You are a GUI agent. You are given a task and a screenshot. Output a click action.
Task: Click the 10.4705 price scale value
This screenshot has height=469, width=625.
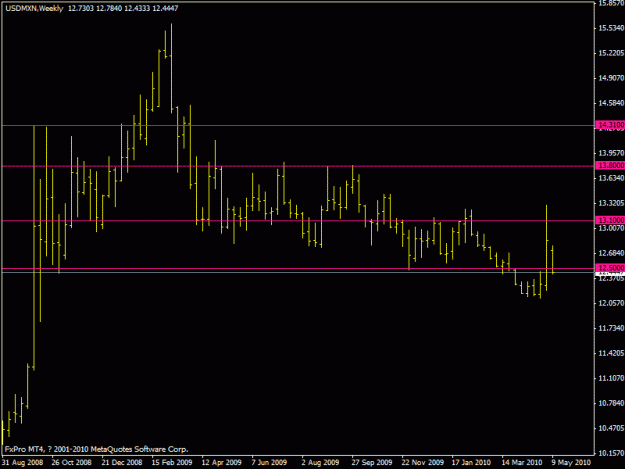tap(611, 428)
